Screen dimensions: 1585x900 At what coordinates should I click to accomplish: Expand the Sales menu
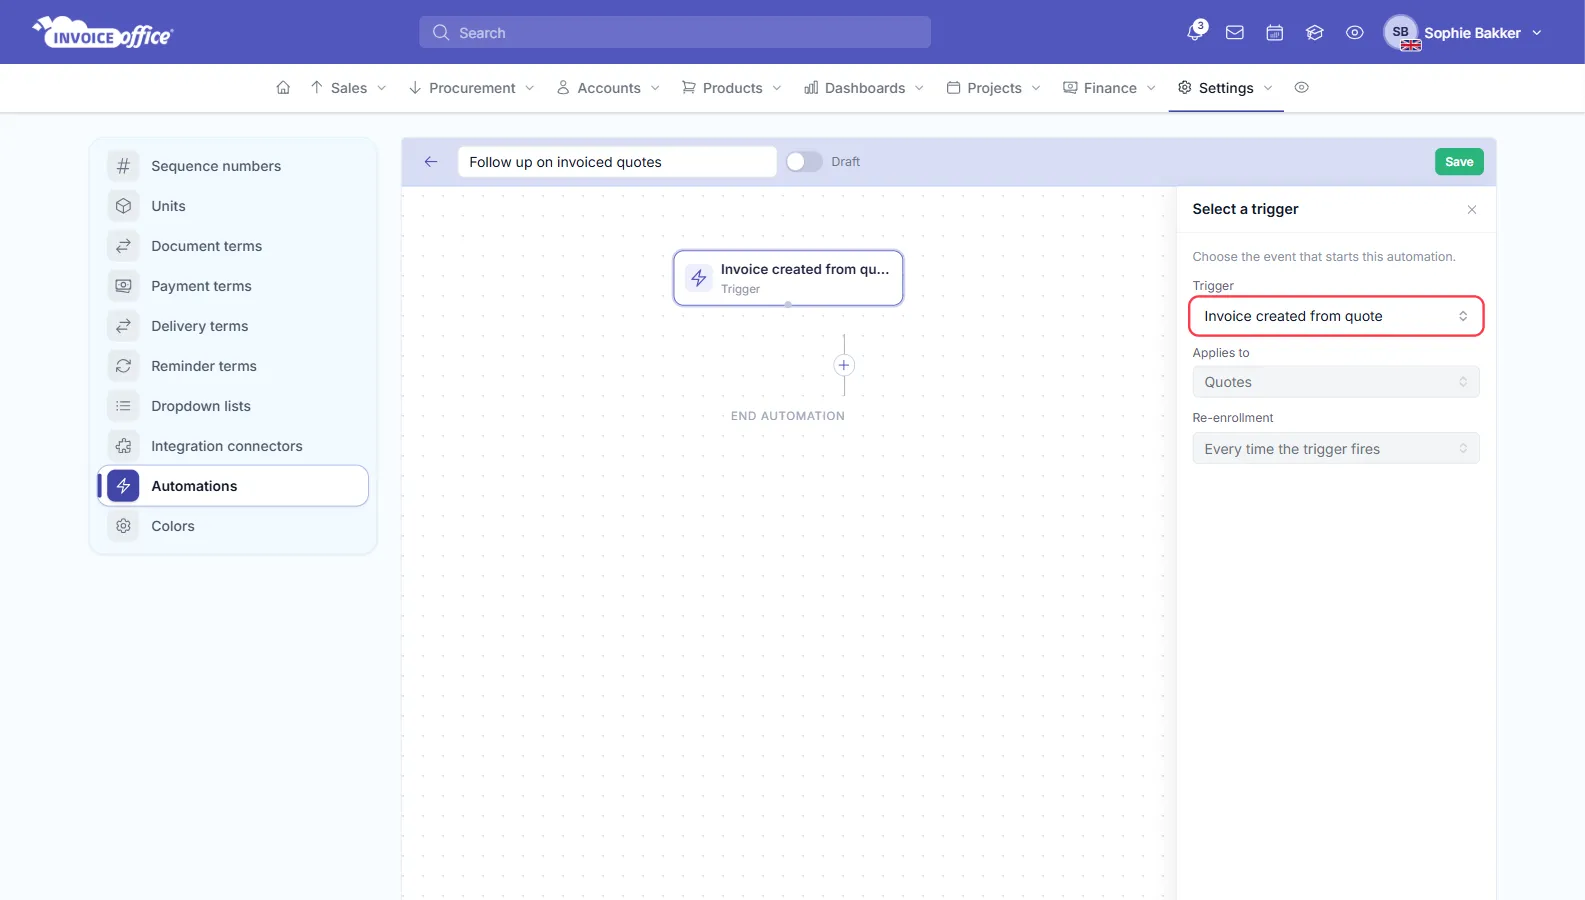348,87
